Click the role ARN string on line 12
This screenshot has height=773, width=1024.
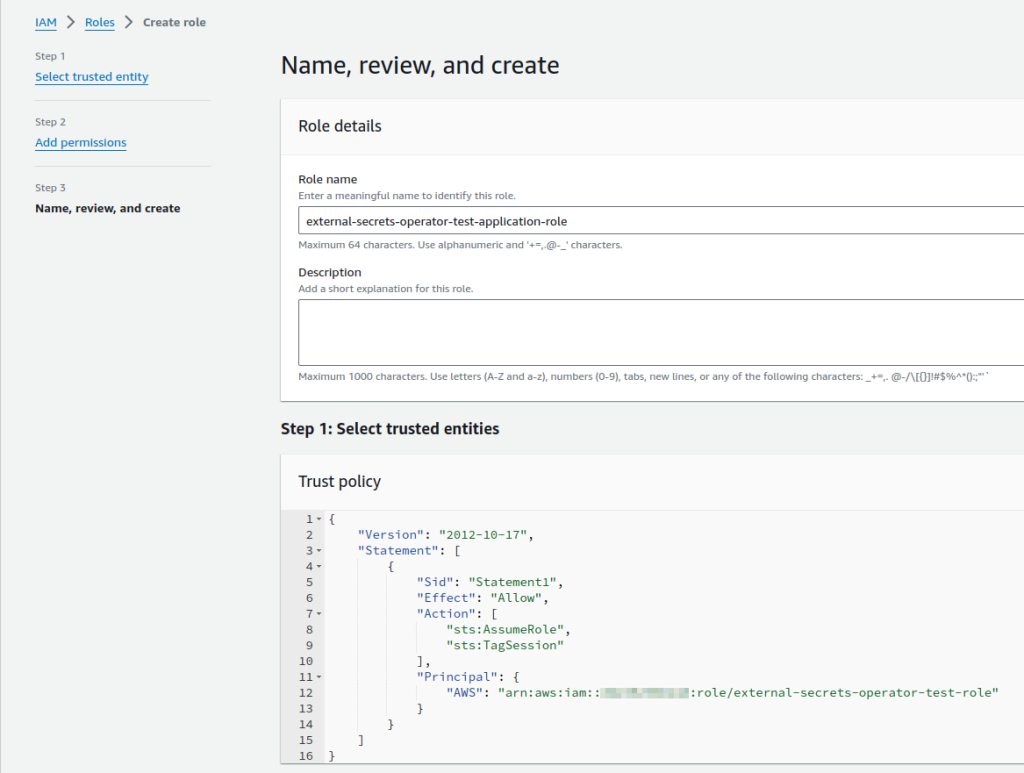pos(748,693)
